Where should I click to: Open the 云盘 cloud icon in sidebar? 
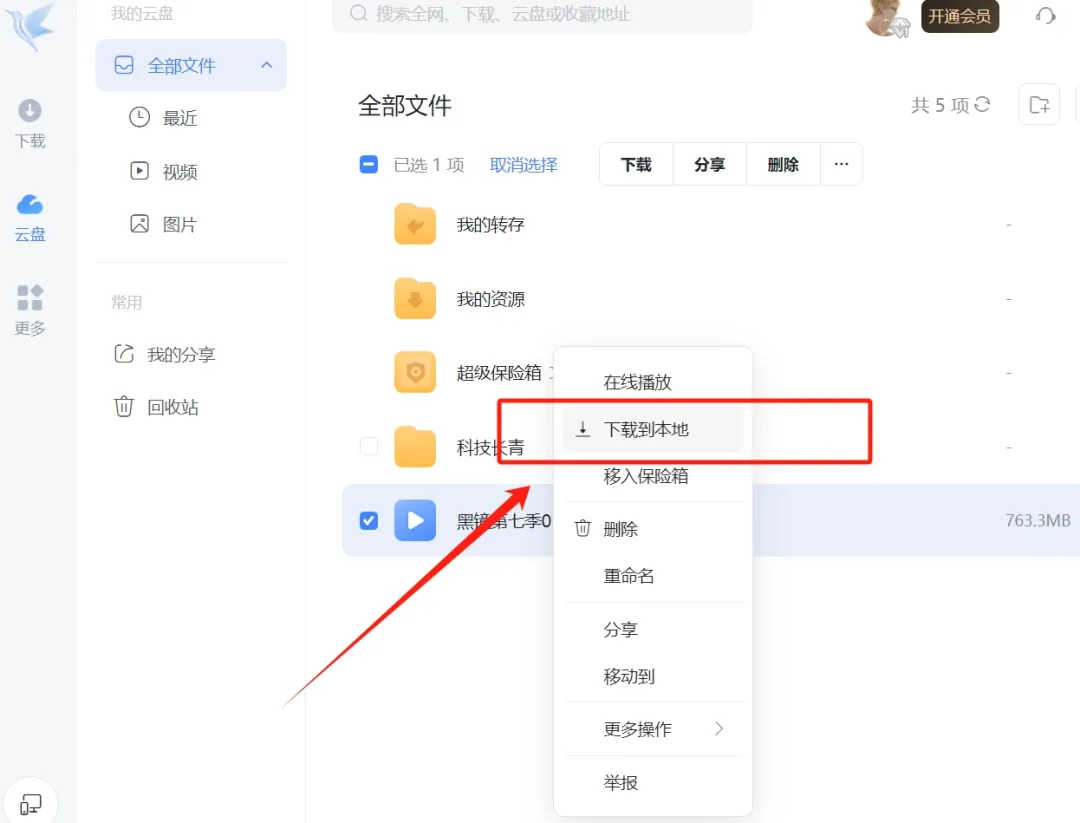tap(30, 217)
